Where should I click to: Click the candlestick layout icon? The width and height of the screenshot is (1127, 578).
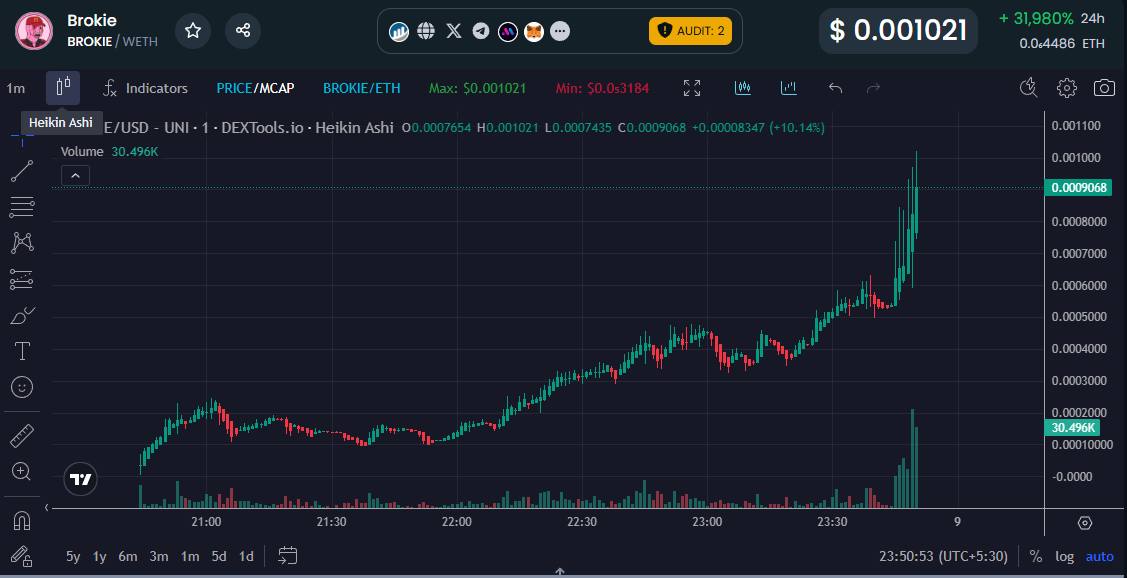click(742, 88)
